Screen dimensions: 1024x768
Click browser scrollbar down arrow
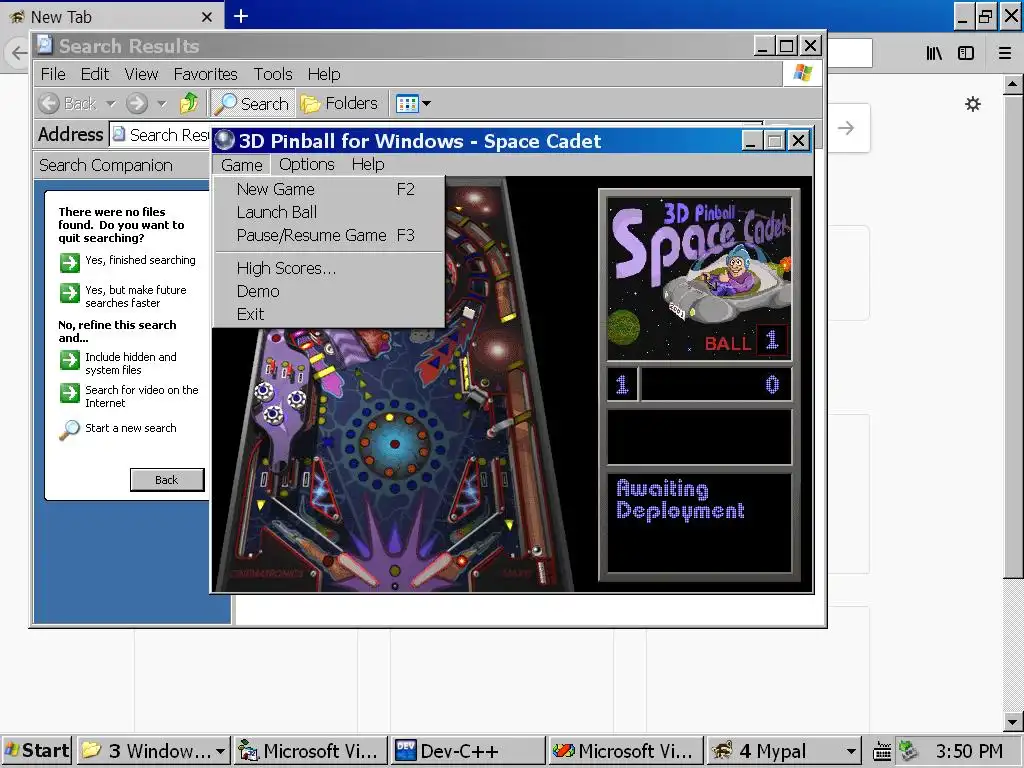1012,722
